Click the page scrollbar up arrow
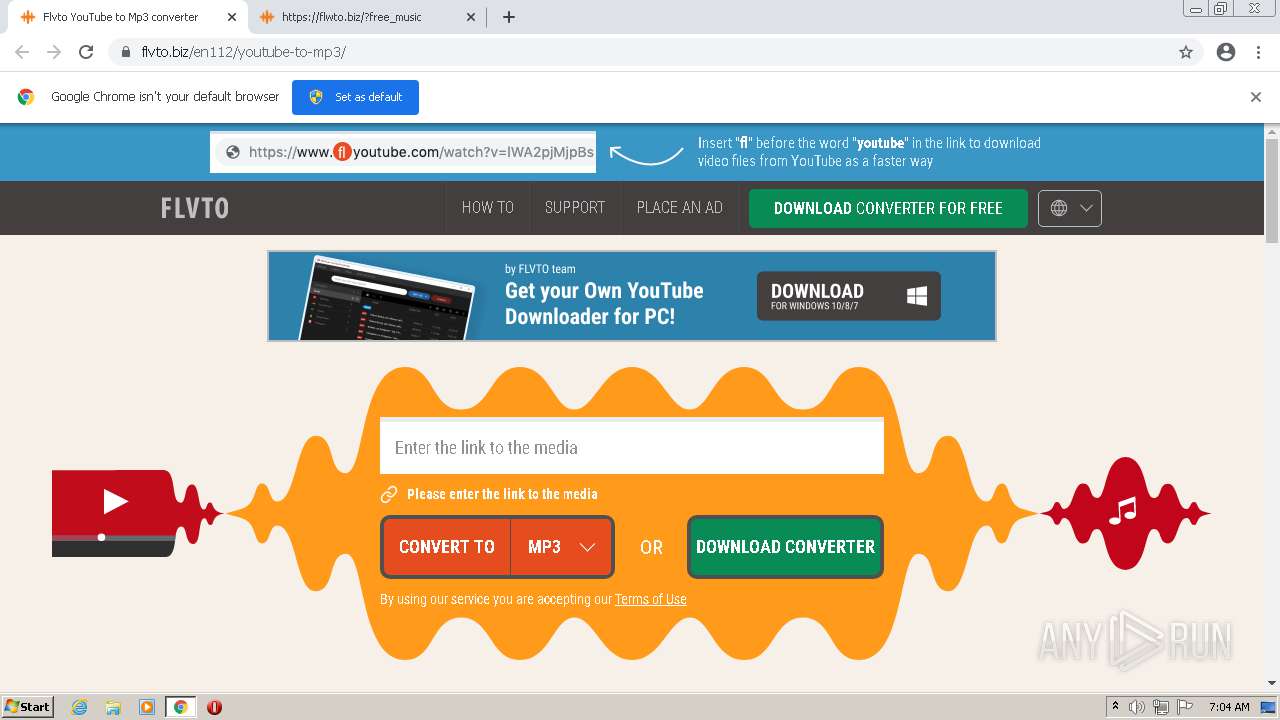This screenshot has height=720, width=1280. [1272, 131]
